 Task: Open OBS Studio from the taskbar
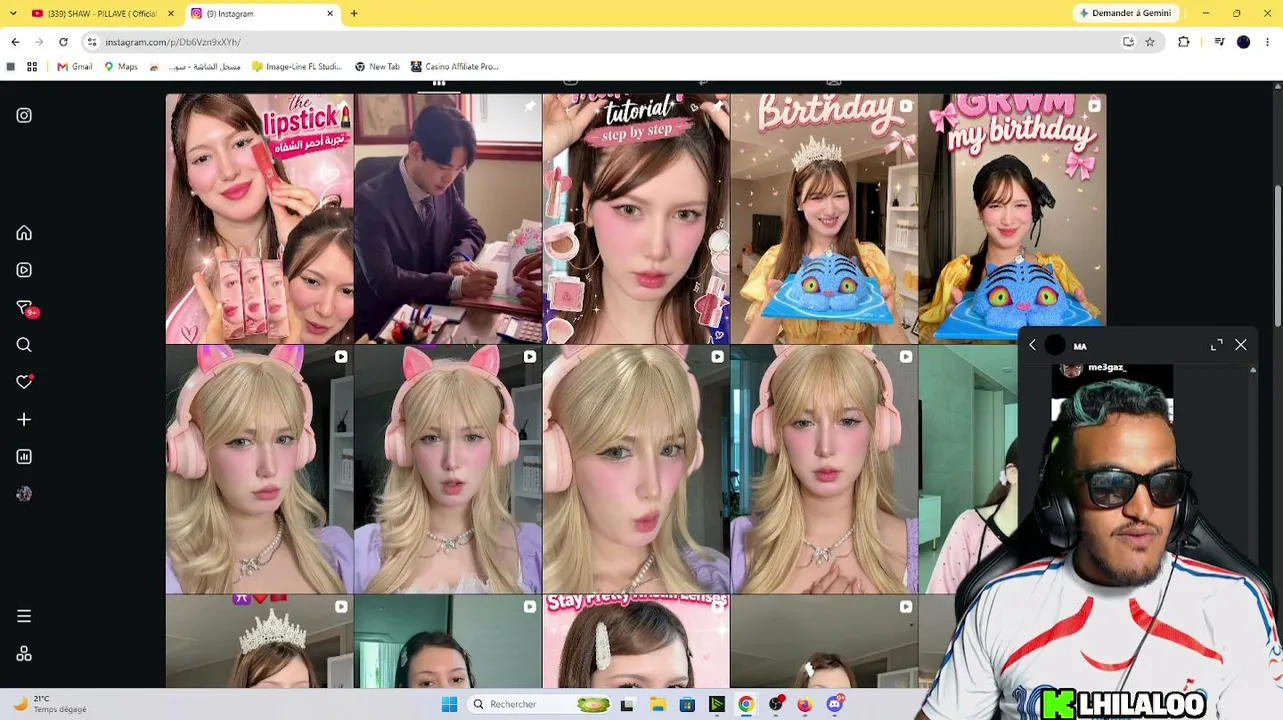tap(776, 704)
